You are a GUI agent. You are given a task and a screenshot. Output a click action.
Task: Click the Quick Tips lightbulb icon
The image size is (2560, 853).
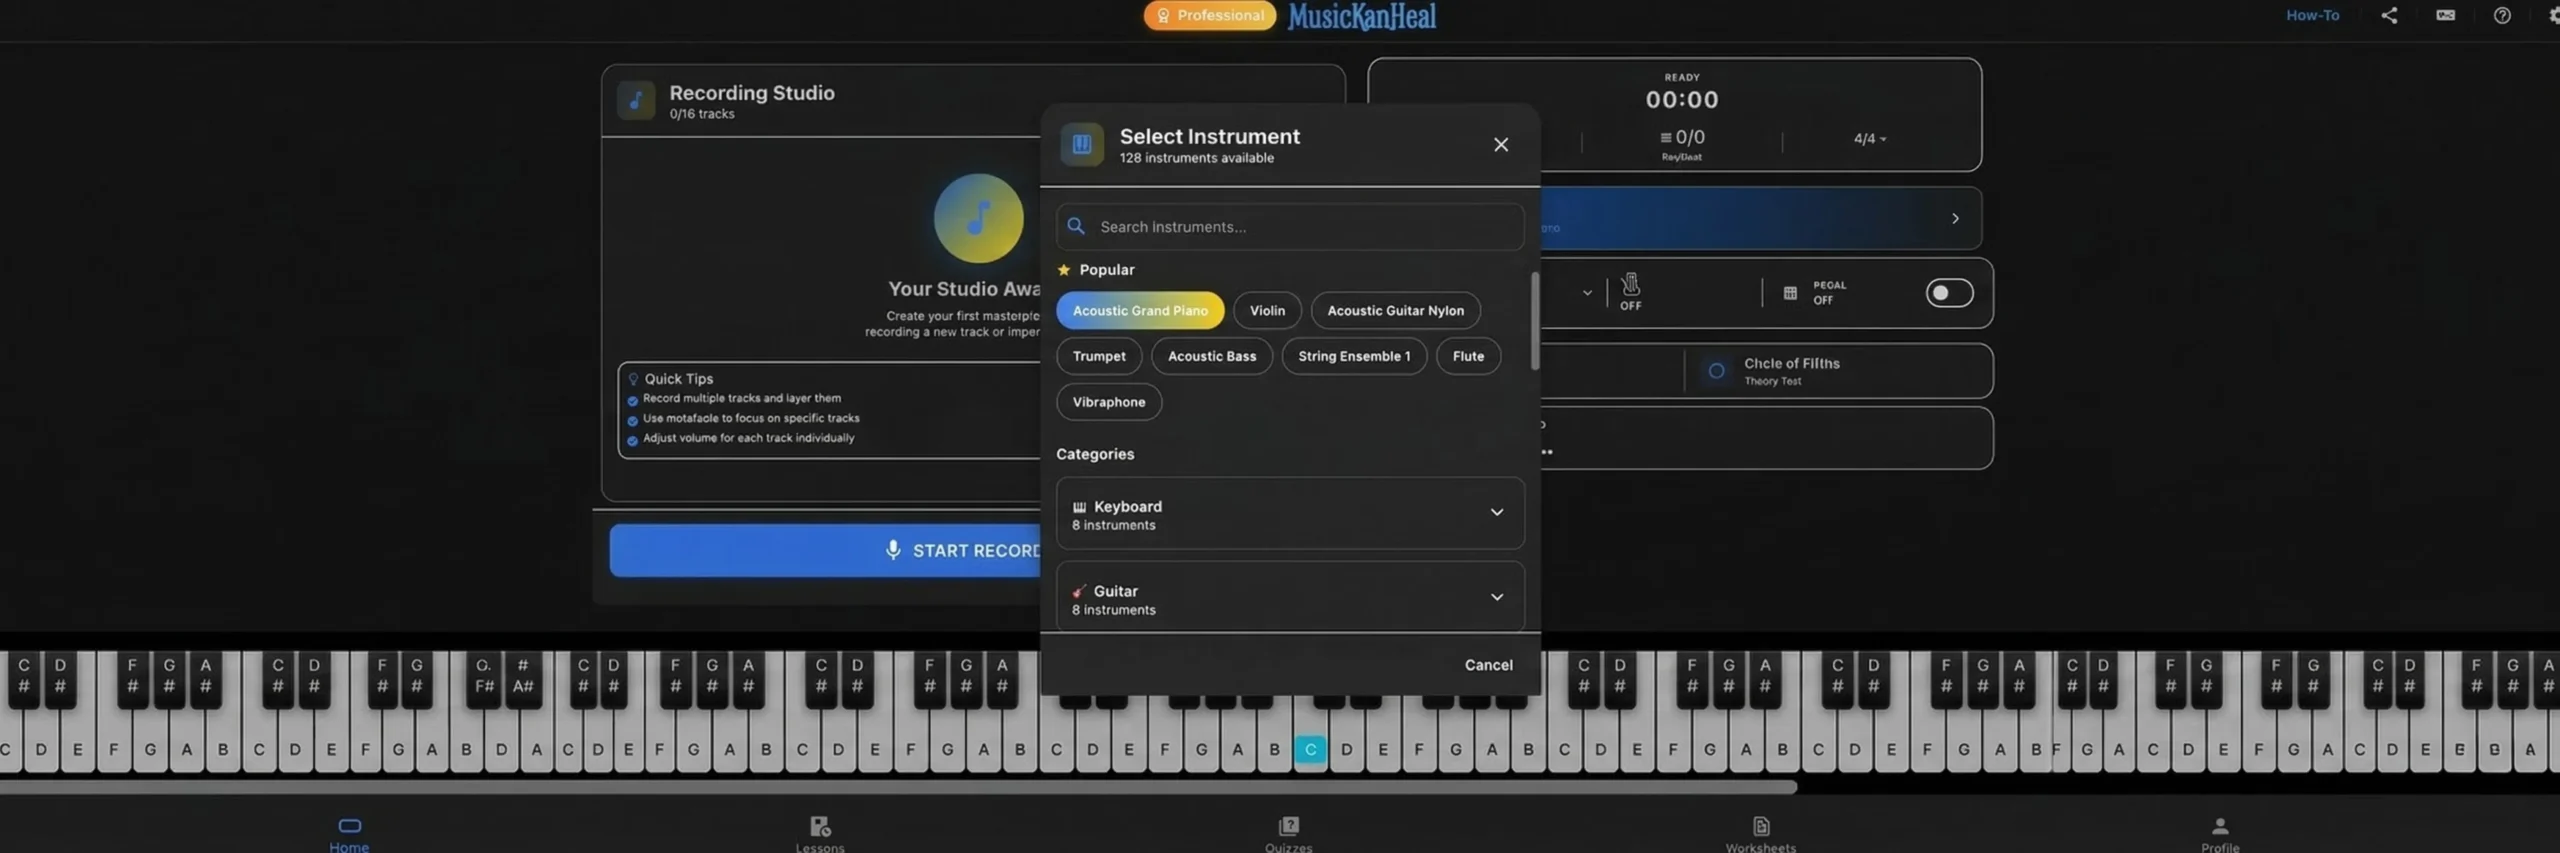633,379
